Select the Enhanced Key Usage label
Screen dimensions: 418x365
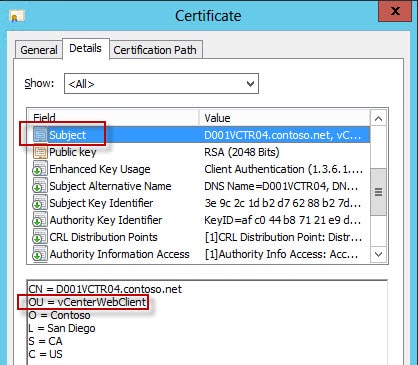coord(100,169)
